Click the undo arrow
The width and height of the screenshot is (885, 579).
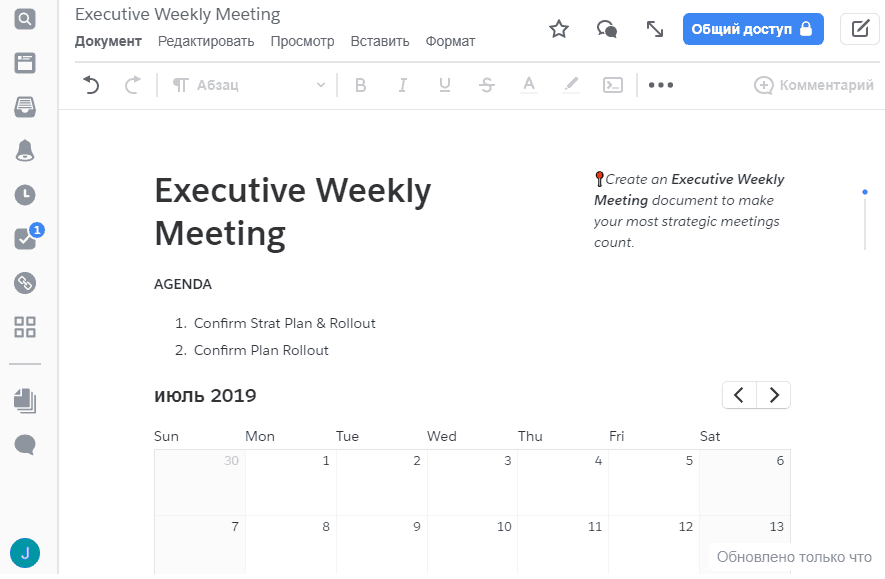click(x=92, y=85)
